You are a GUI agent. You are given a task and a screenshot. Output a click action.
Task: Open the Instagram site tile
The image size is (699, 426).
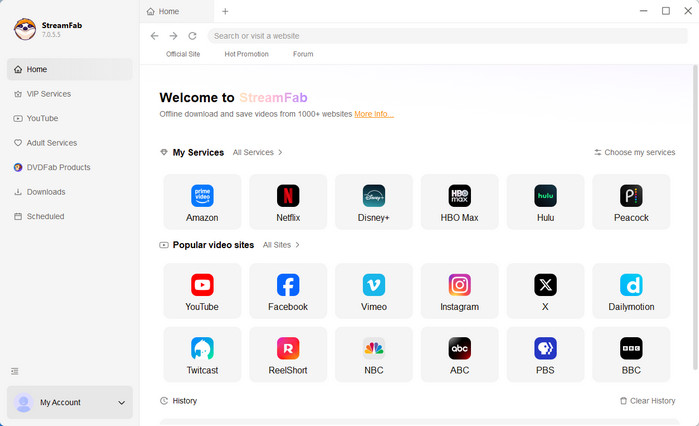click(x=460, y=291)
